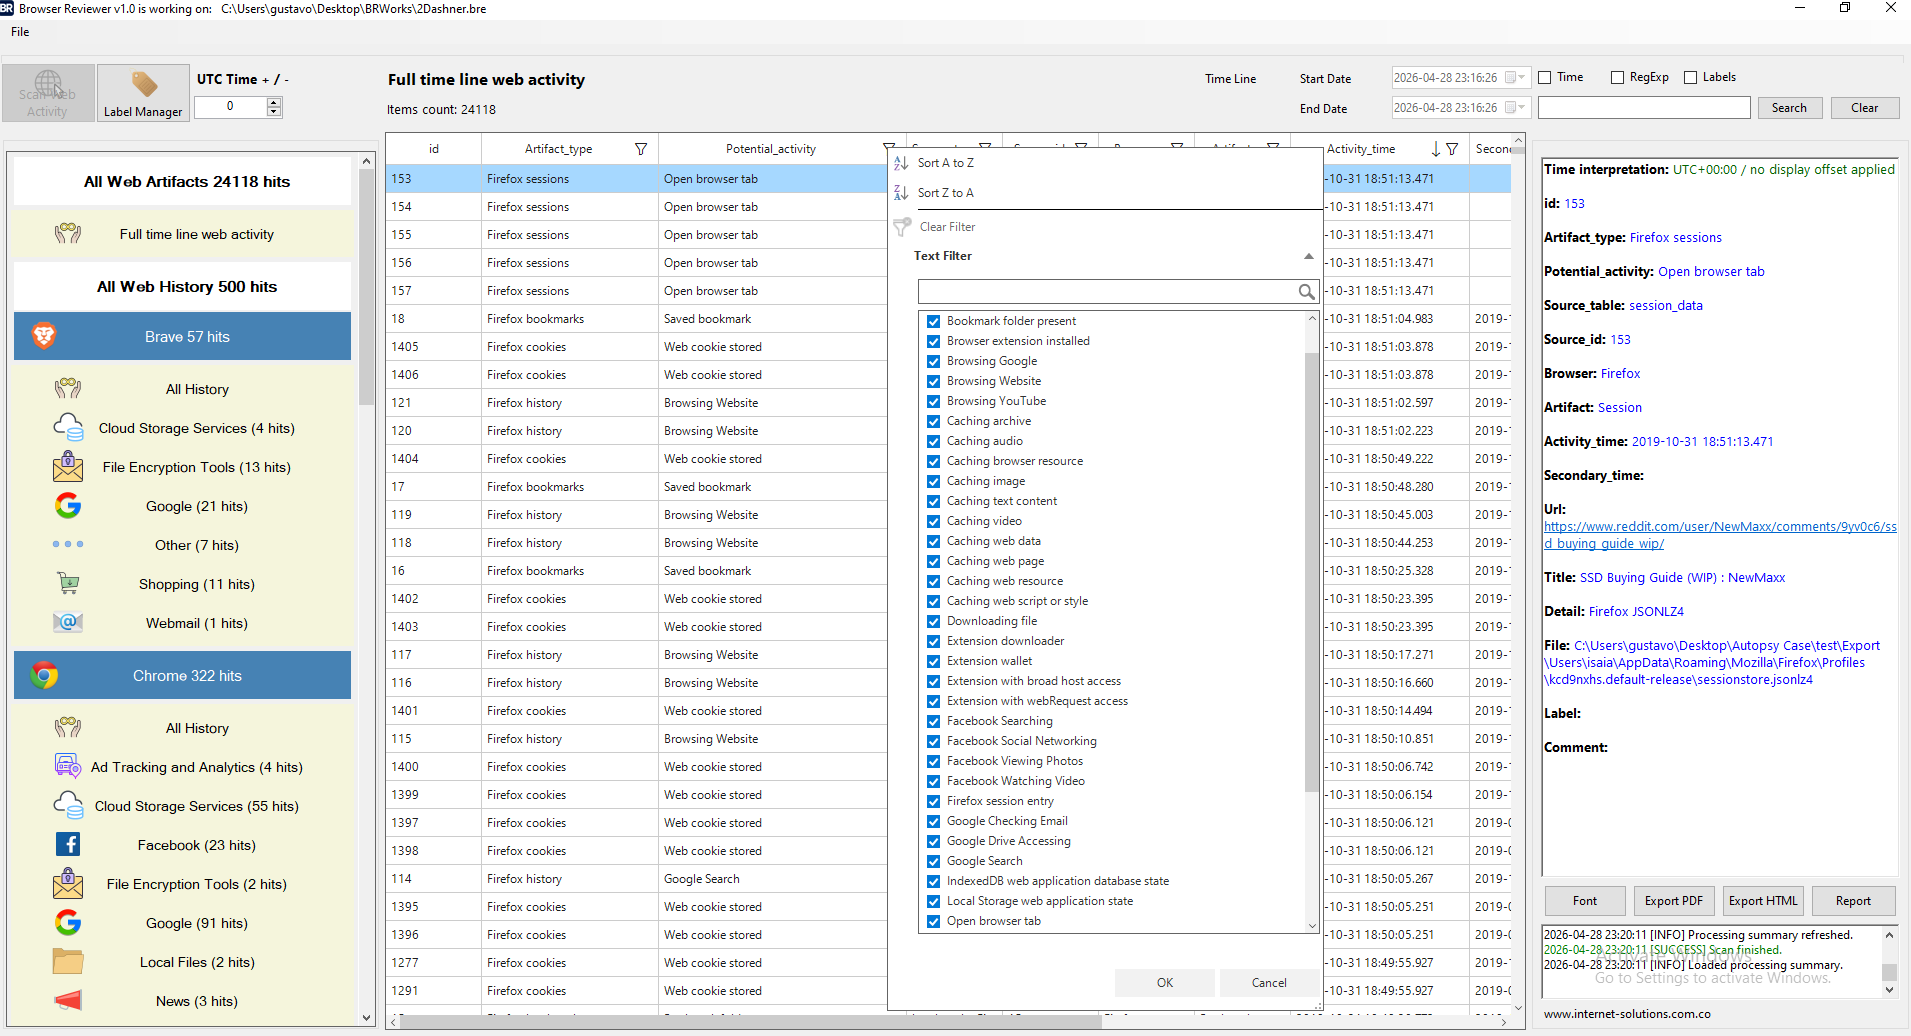Toggle the Time checkbox
Image resolution: width=1911 pixels, height=1036 pixels.
pyautogui.click(x=1545, y=78)
